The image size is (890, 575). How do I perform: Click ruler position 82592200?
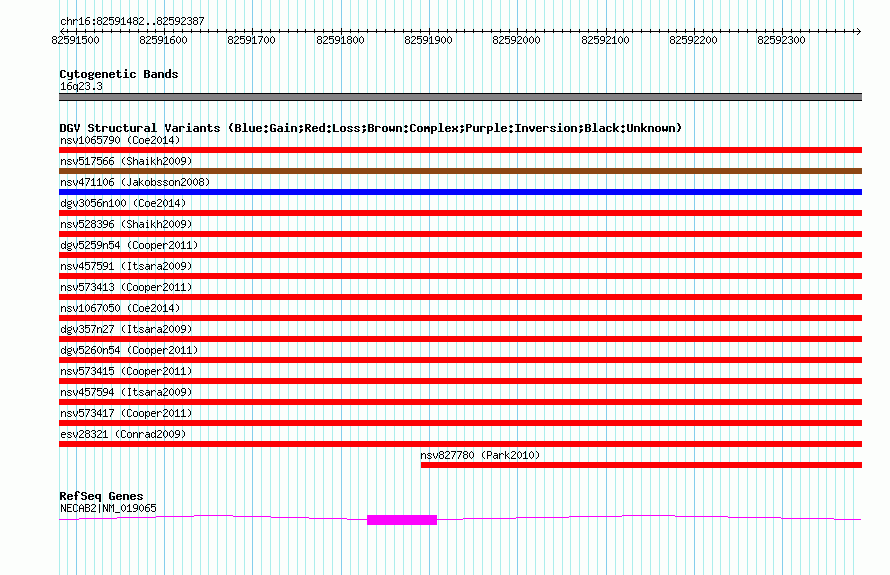[x=694, y=40]
